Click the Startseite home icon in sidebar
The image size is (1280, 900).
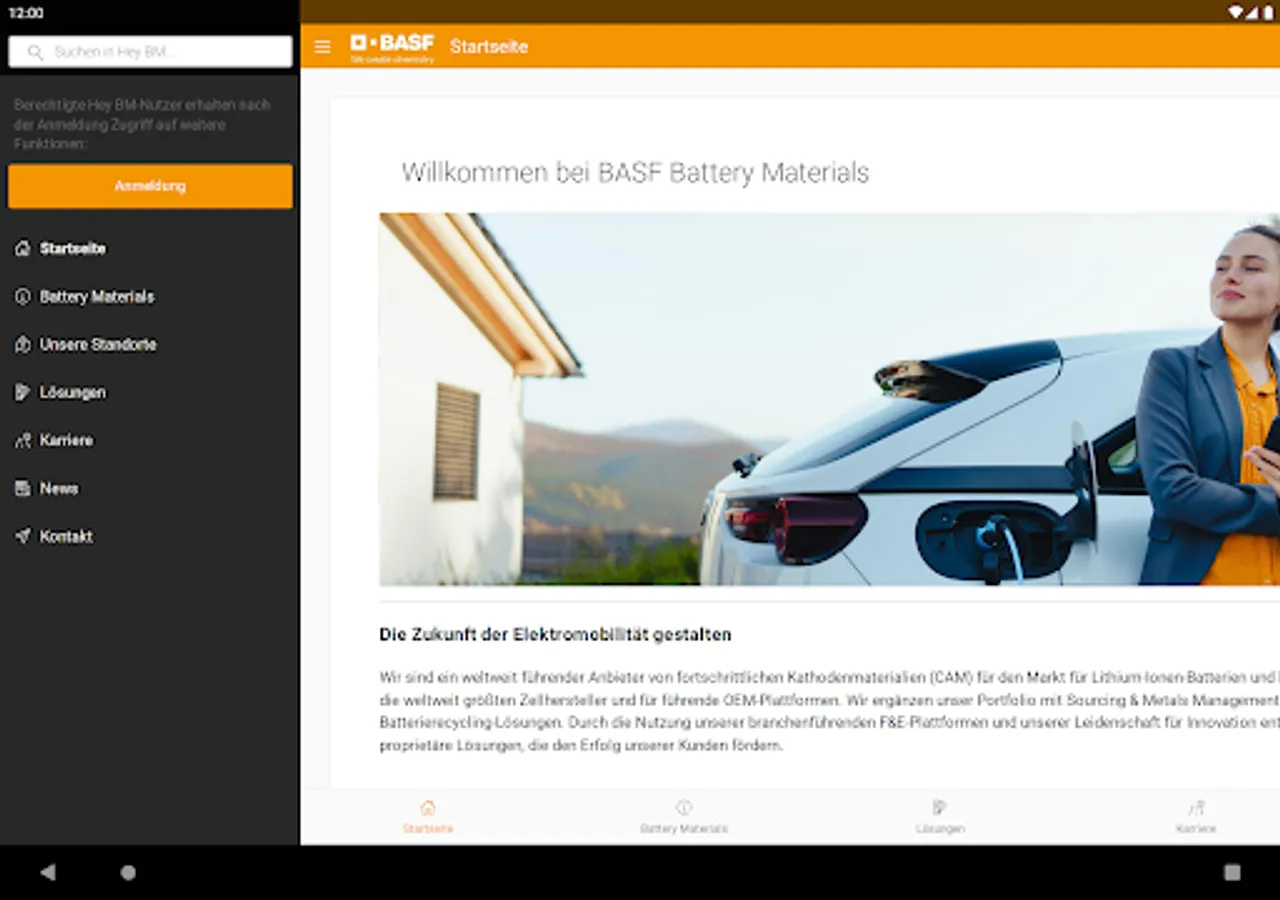click(22, 248)
